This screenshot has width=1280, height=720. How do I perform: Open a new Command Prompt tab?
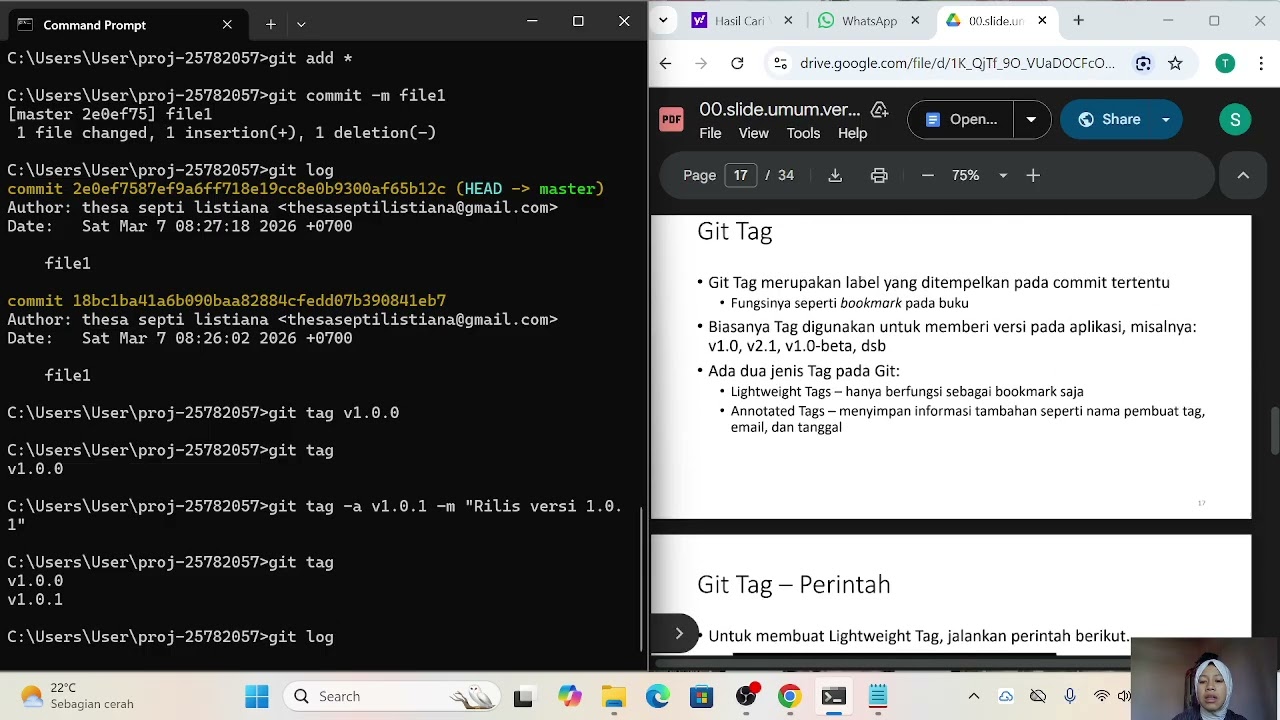[270, 24]
